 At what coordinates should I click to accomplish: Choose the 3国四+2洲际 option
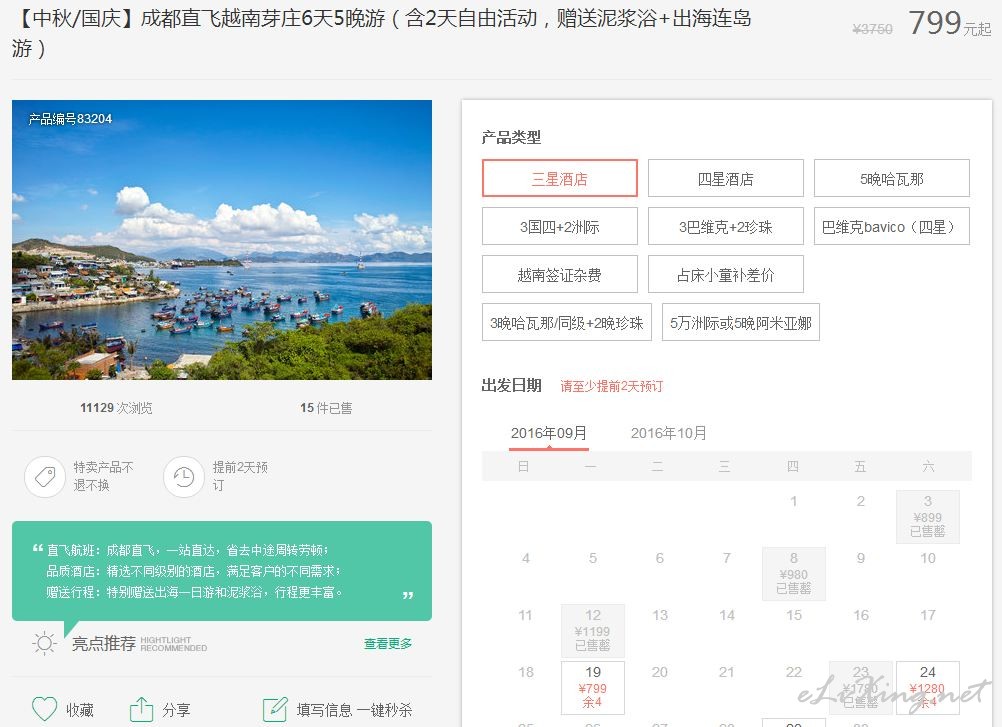coord(560,226)
